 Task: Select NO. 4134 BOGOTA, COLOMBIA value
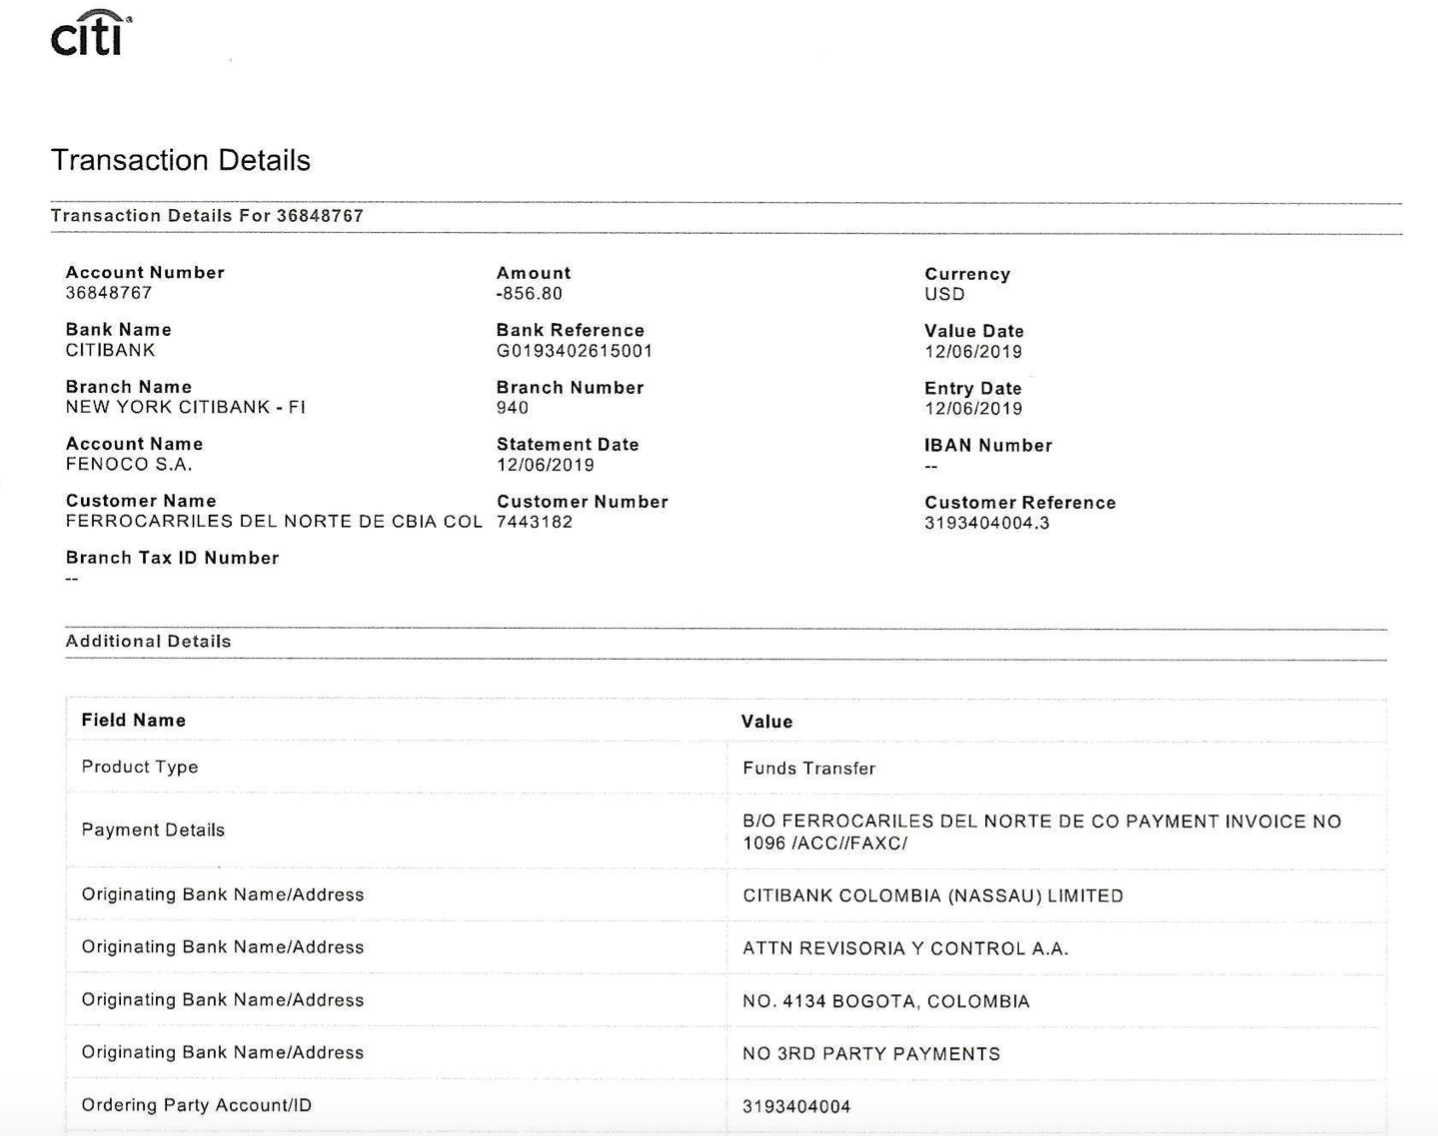tap(886, 1002)
